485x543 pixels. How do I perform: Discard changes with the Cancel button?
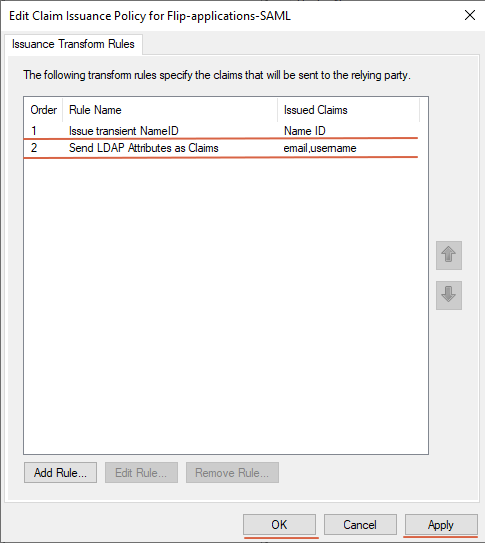coord(360,525)
